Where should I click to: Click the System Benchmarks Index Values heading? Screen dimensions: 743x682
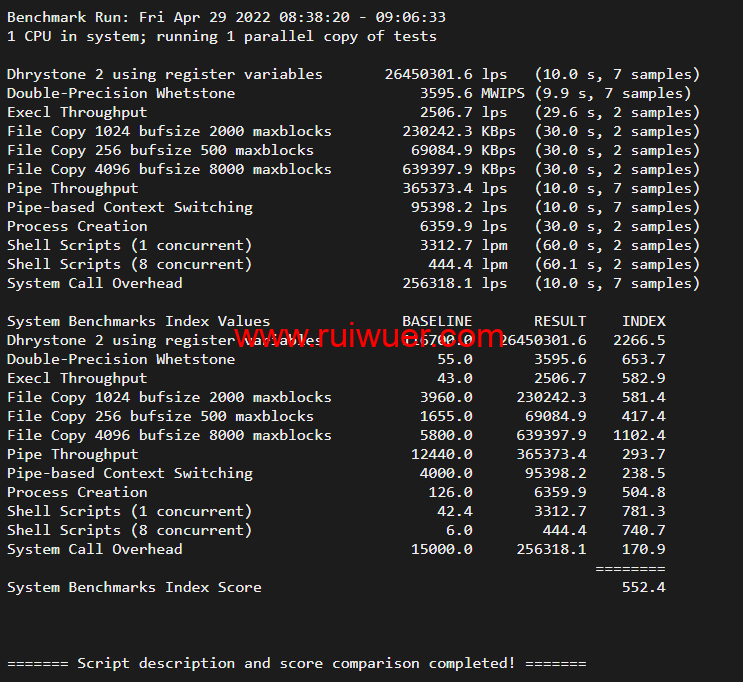pos(138,321)
